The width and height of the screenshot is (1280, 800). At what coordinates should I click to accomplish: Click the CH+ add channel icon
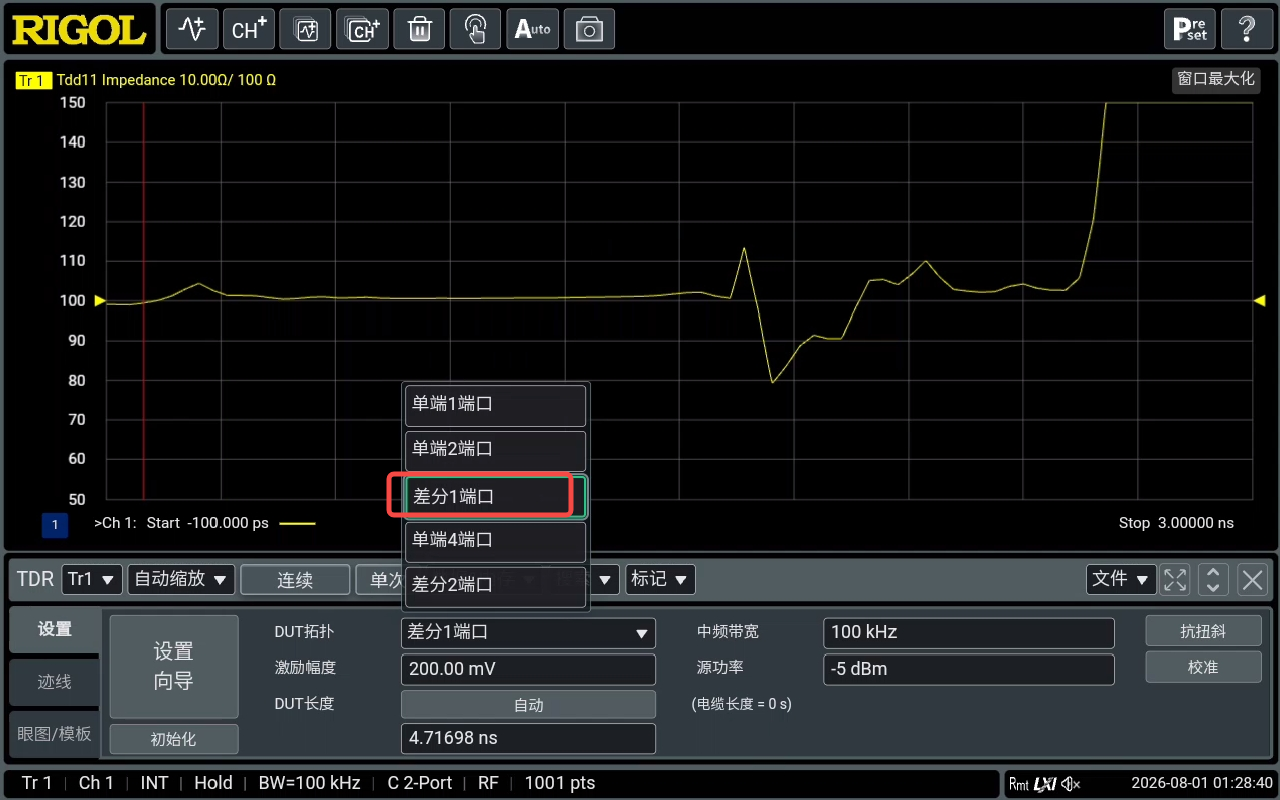pyautogui.click(x=248, y=29)
